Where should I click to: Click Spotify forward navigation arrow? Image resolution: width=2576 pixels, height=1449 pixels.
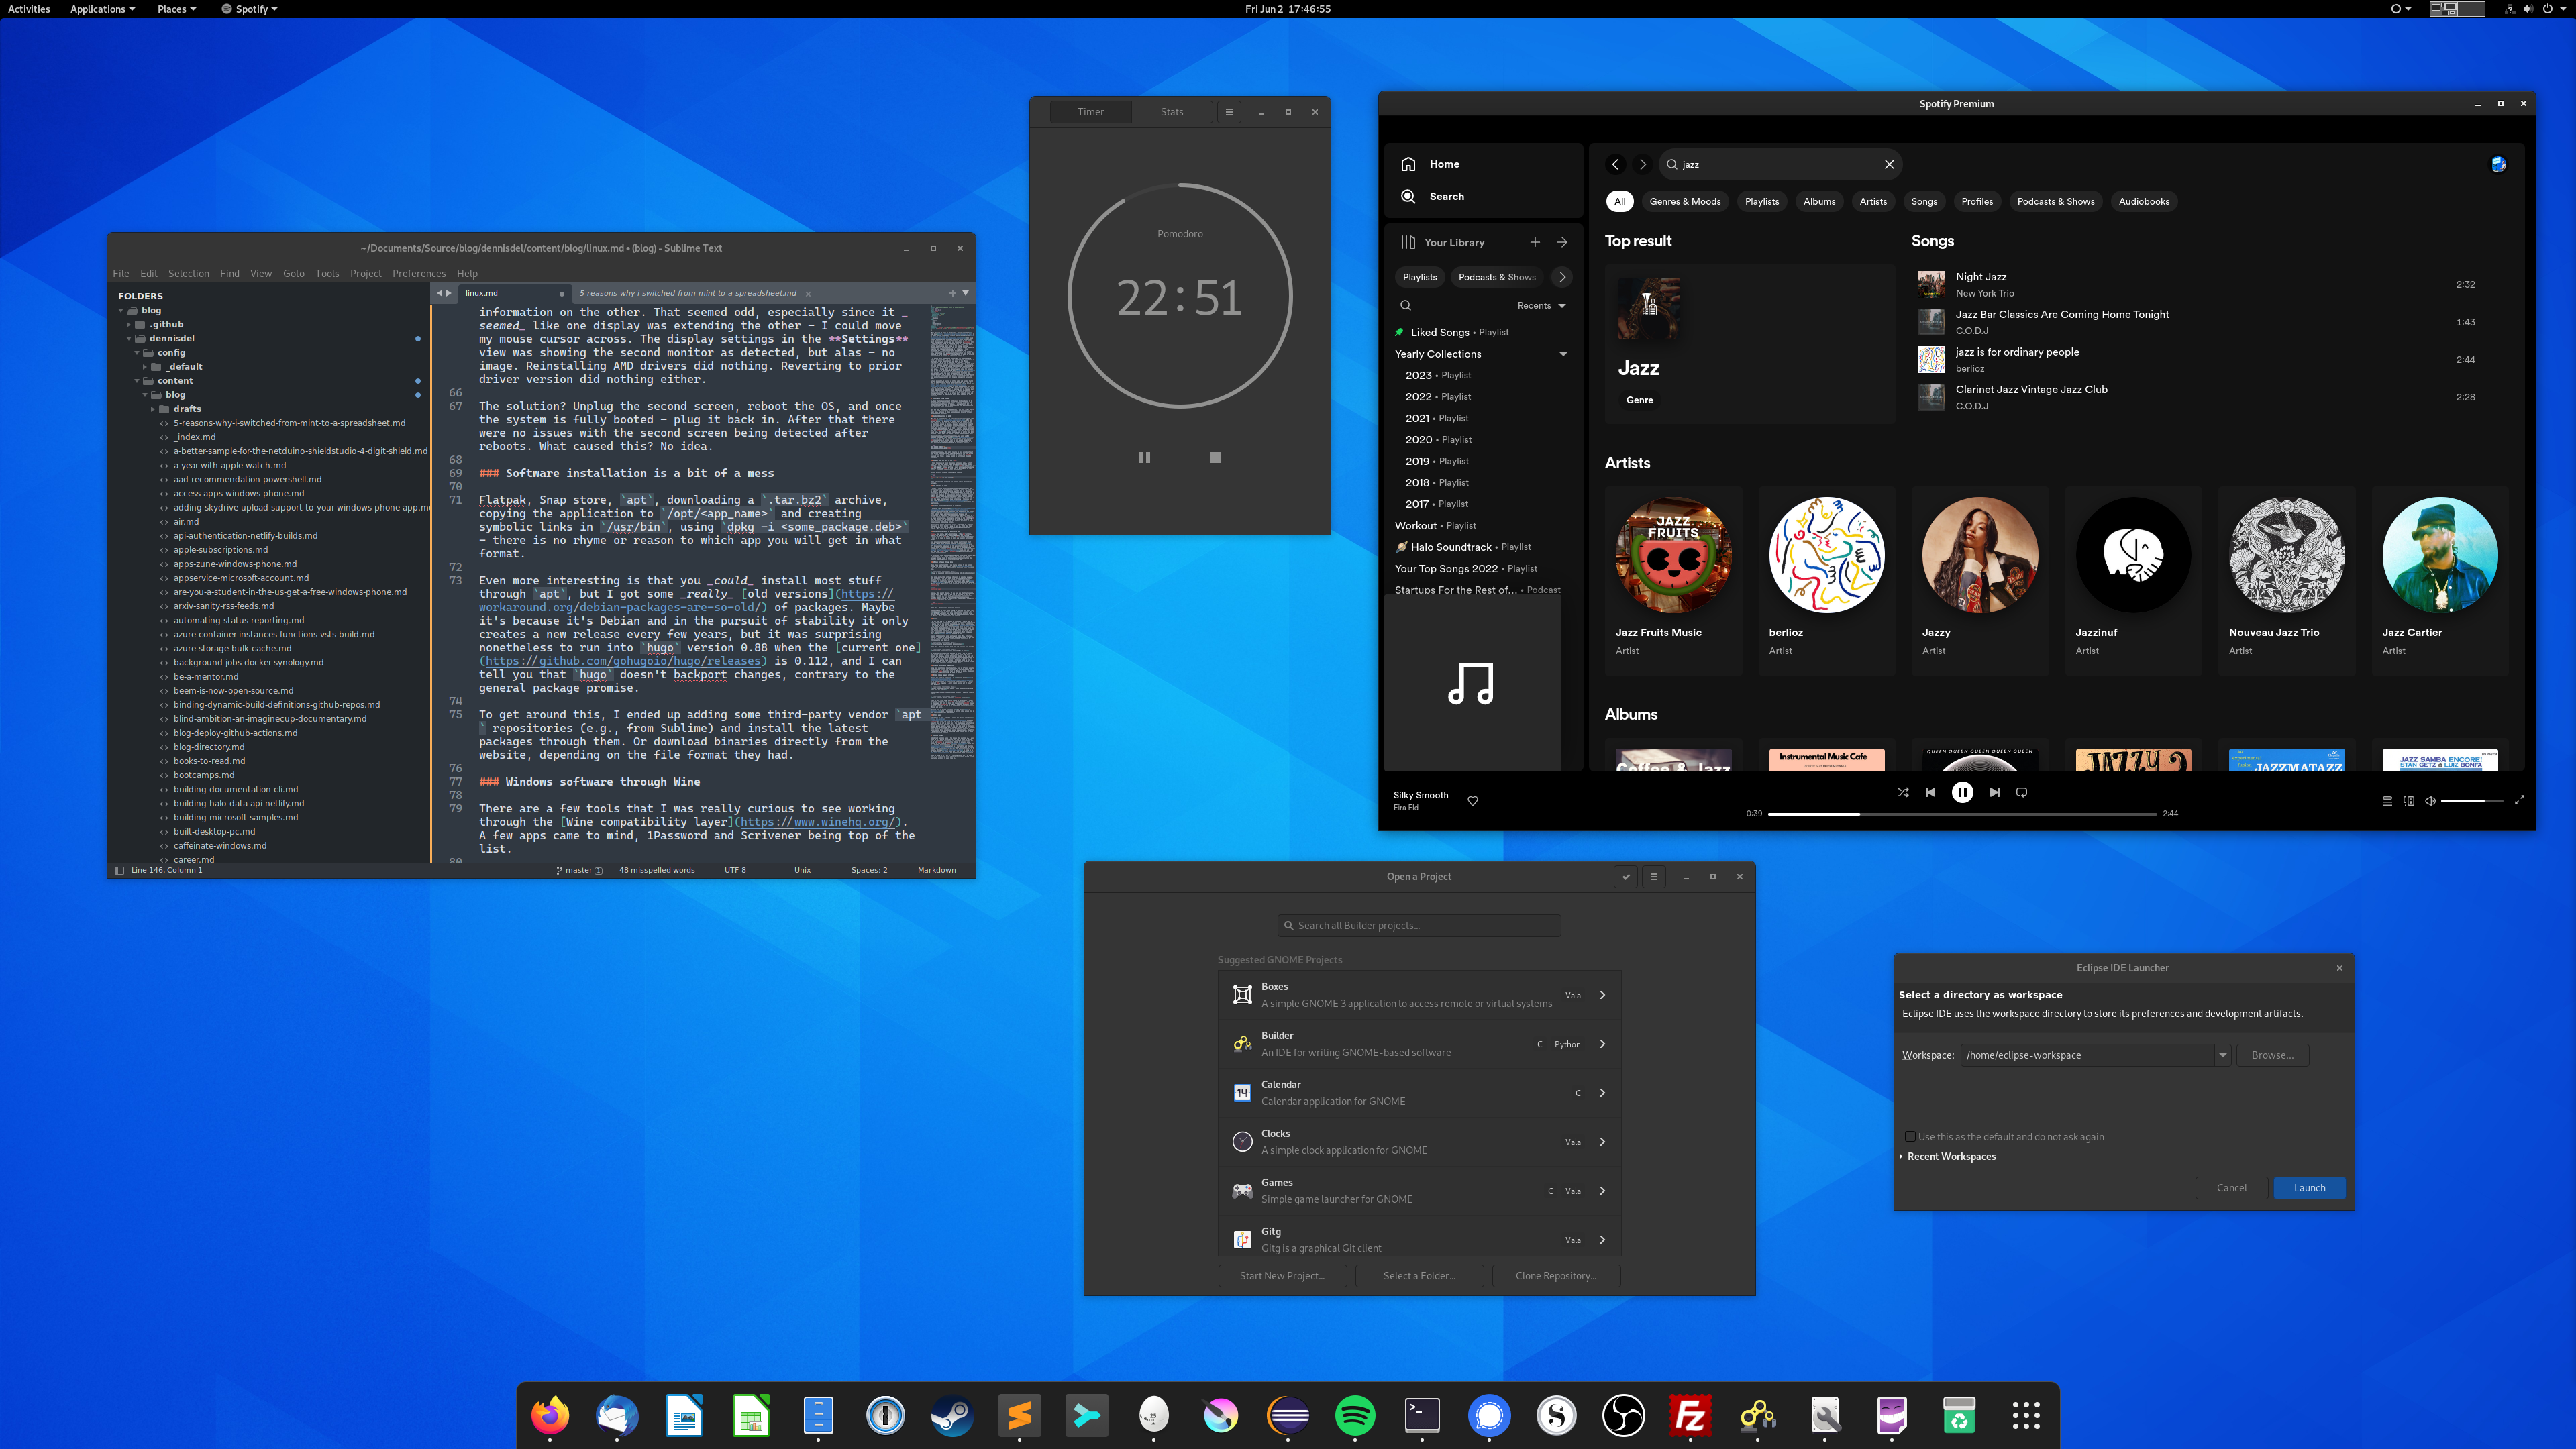1642,164
